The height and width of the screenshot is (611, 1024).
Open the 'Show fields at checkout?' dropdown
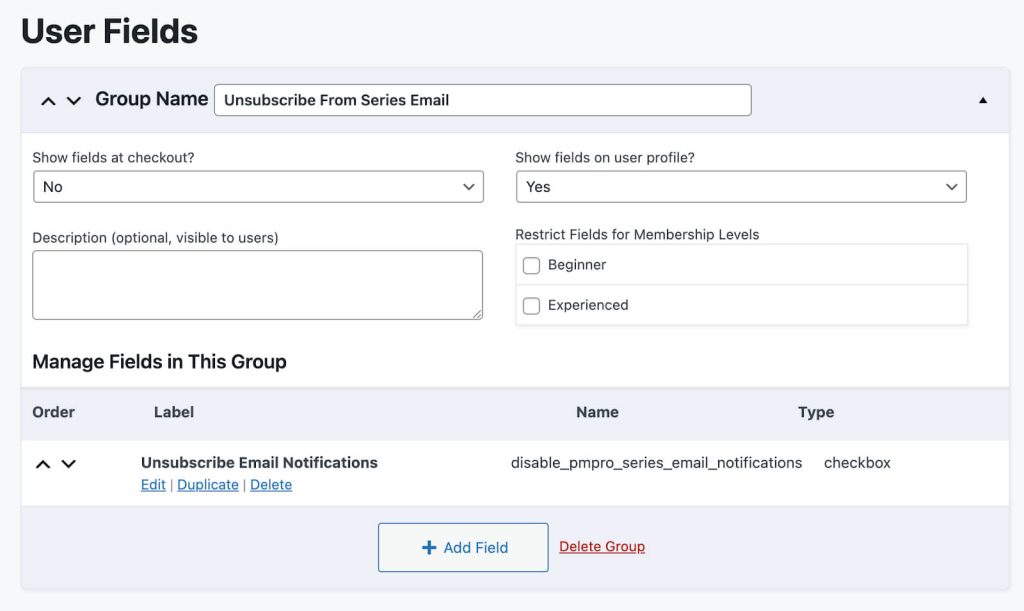point(258,186)
